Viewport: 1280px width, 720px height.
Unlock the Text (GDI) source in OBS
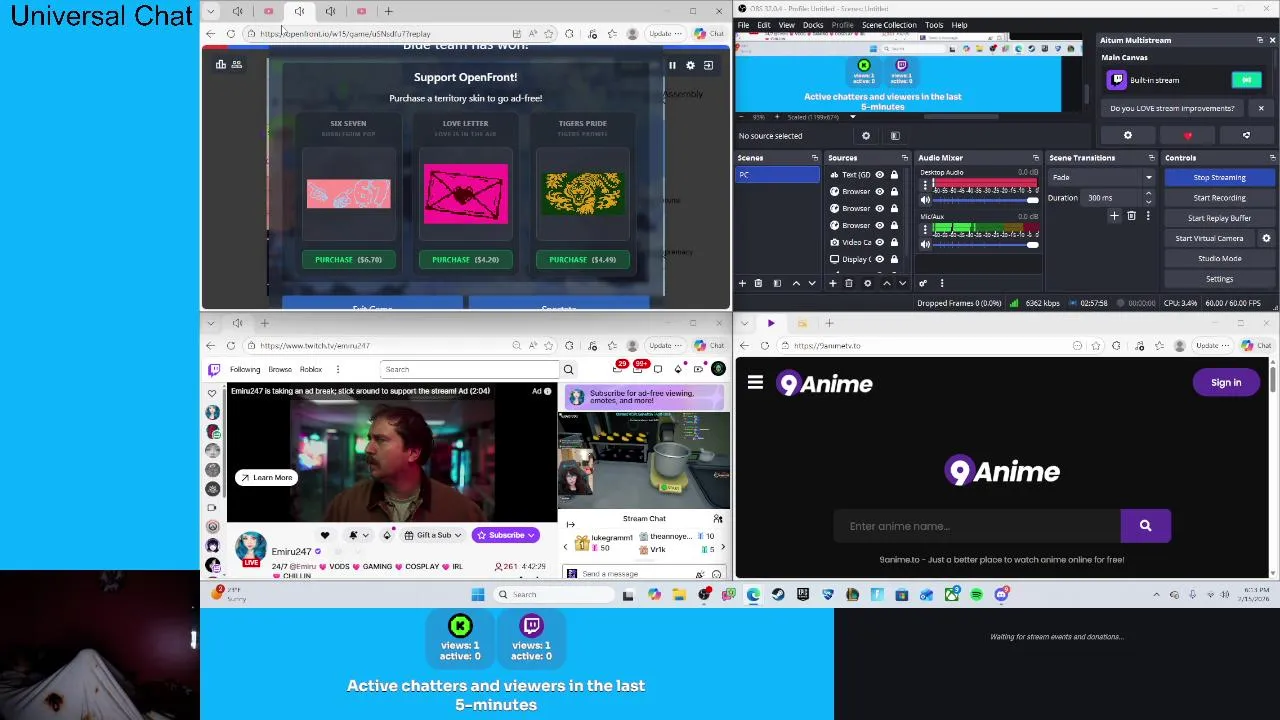click(x=894, y=175)
